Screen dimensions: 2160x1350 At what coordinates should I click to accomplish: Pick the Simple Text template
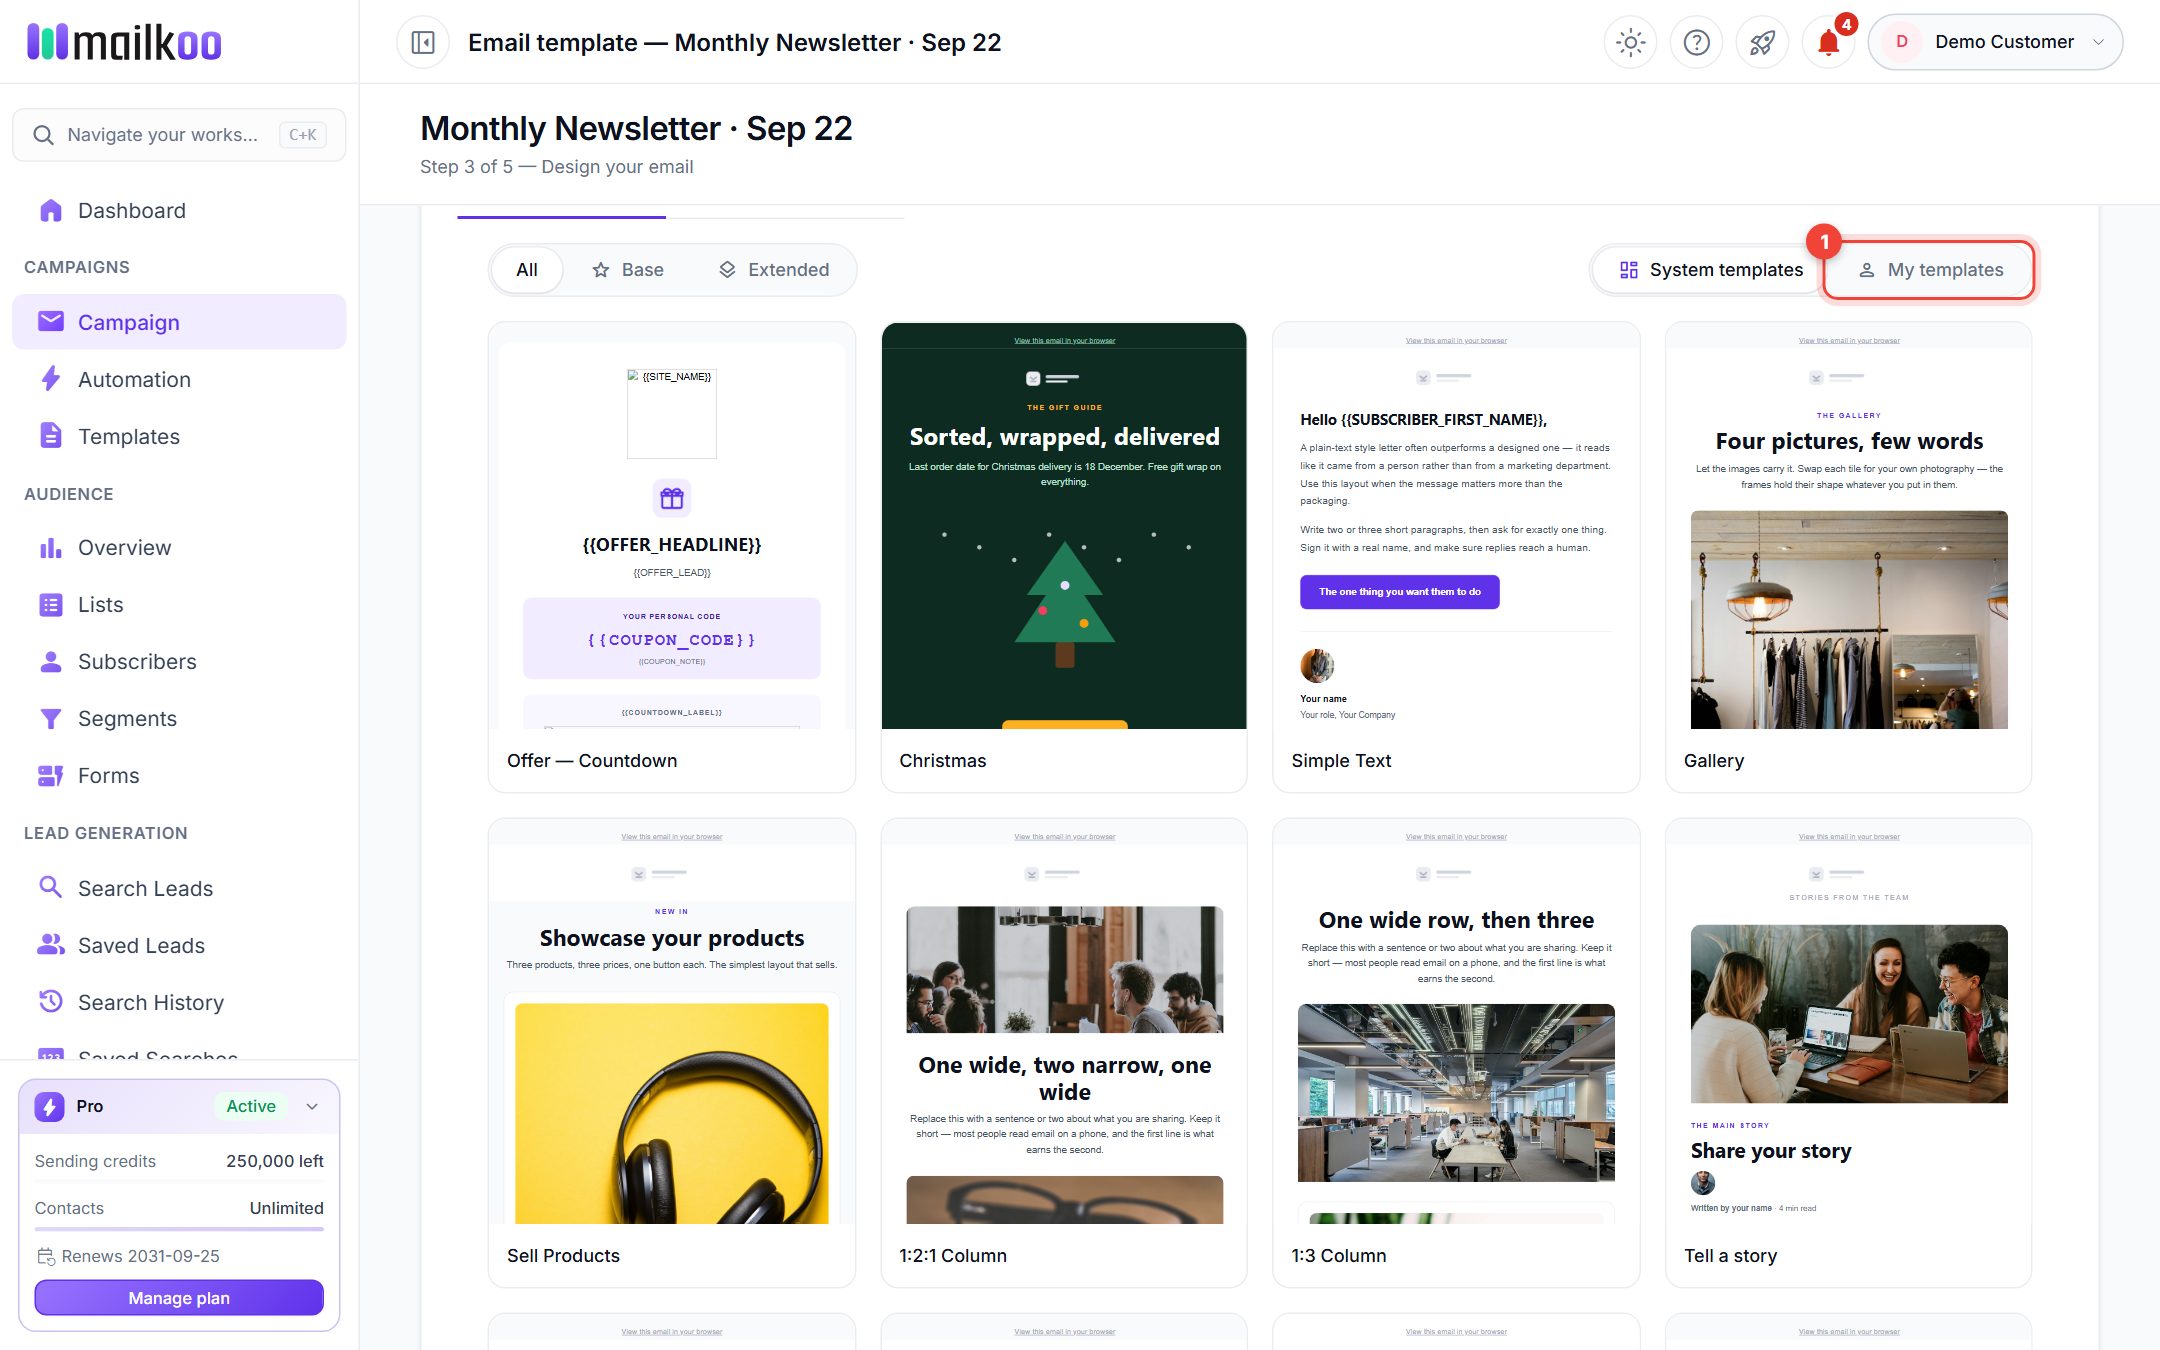(1456, 557)
